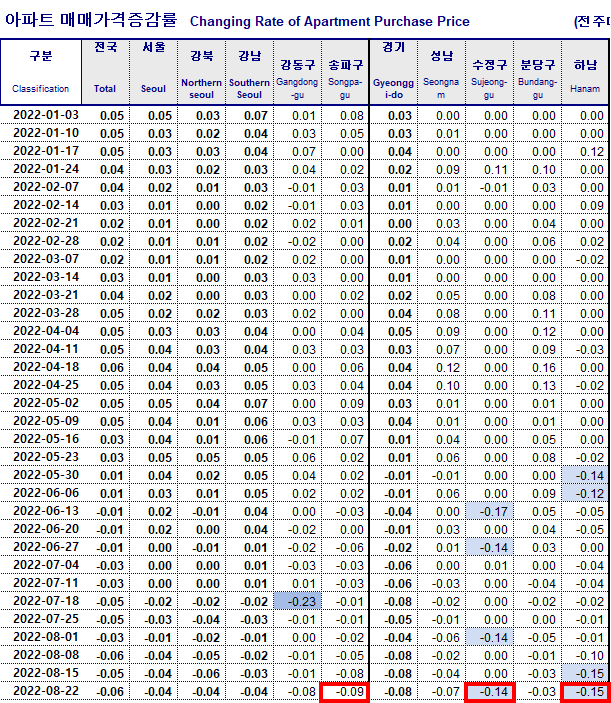Click Hanam value -0.15 on 2022-08-15
The height and width of the screenshot is (703, 611).
[585, 673]
